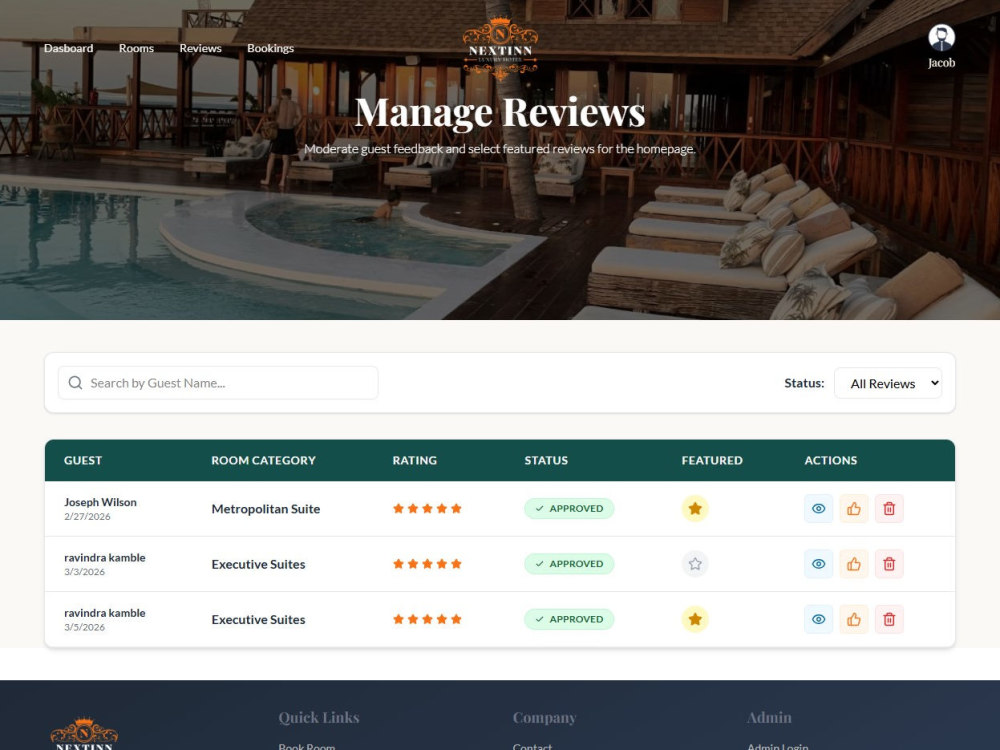Click the five-star rating in Joseph Wilson's row
The image size is (1000, 750).
[x=427, y=508]
